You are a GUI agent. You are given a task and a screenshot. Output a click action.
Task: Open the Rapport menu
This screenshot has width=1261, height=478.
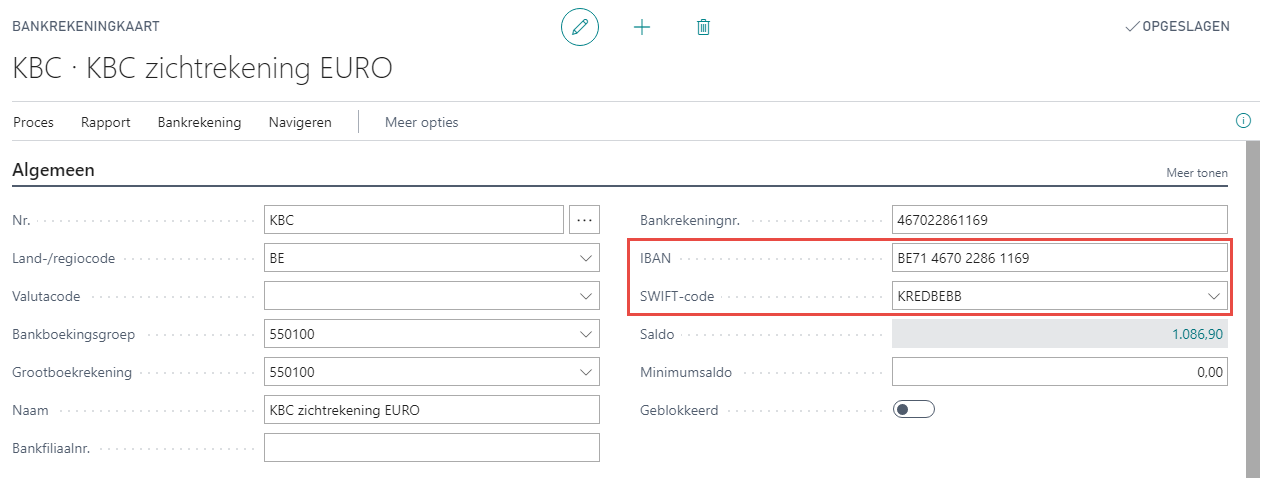point(106,122)
